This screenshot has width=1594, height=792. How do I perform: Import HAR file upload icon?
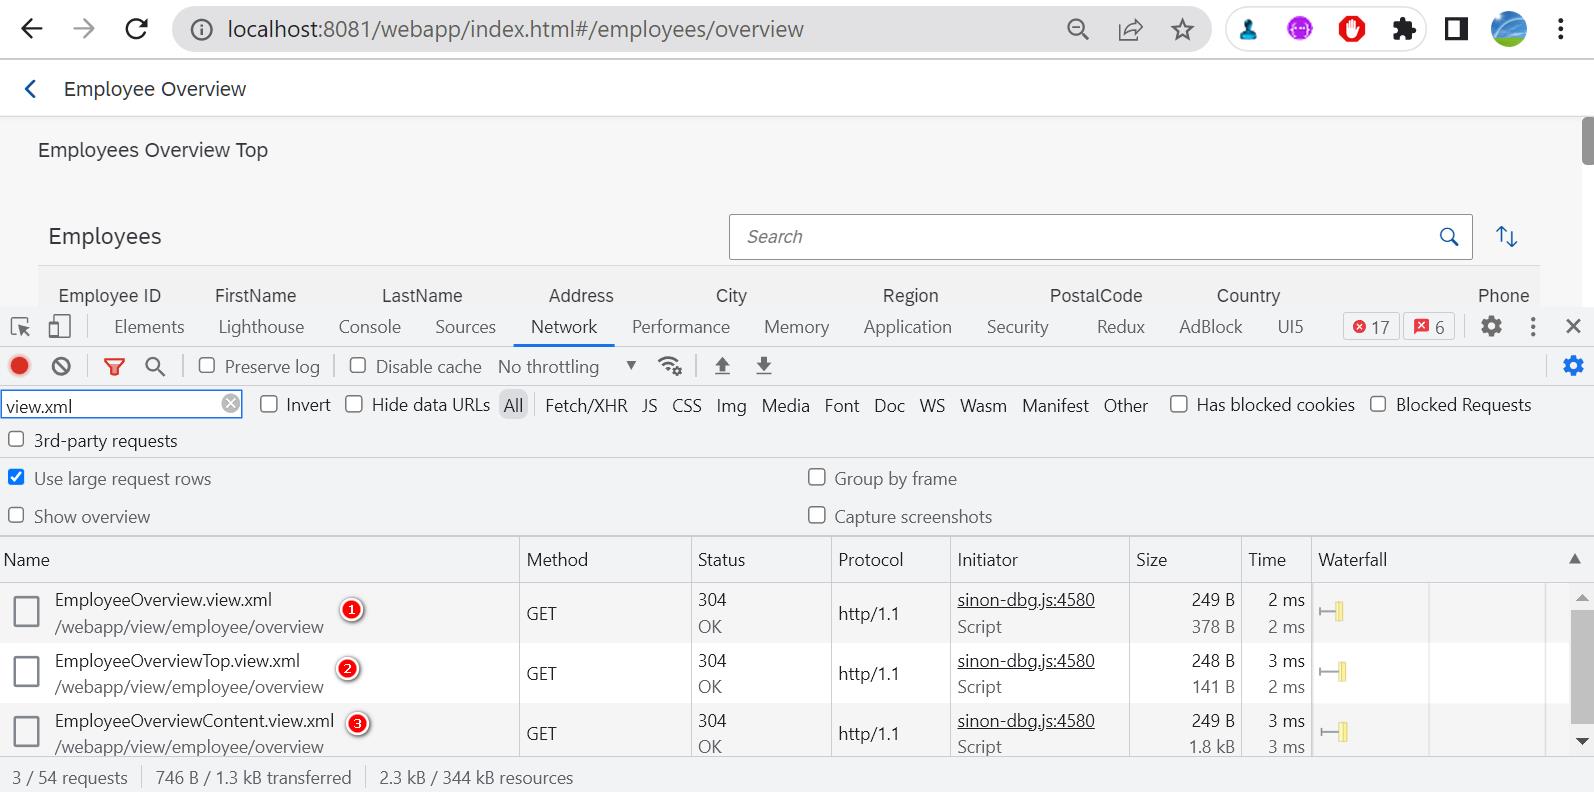pyautogui.click(x=722, y=366)
